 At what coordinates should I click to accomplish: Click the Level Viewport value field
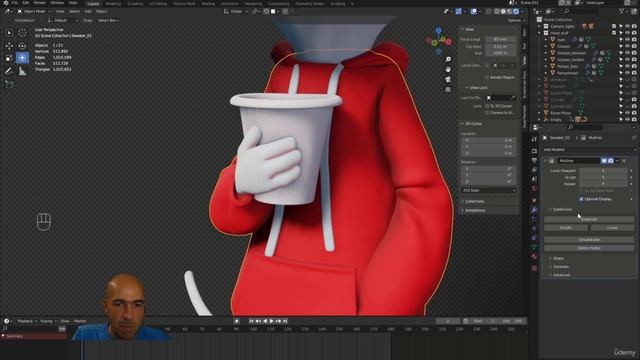pos(603,171)
